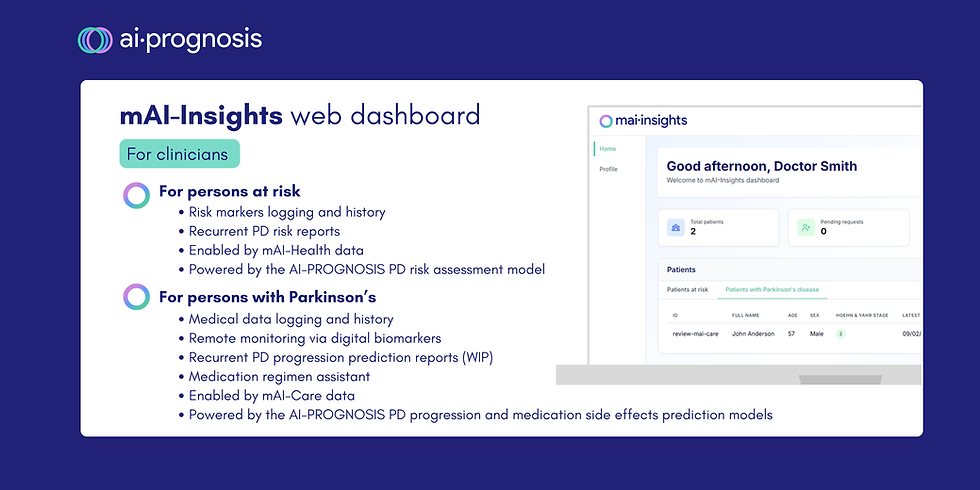Viewport: 980px width, 490px height.
Task: Click medication side effects prediction models bullet
Action: [x=481, y=415]
